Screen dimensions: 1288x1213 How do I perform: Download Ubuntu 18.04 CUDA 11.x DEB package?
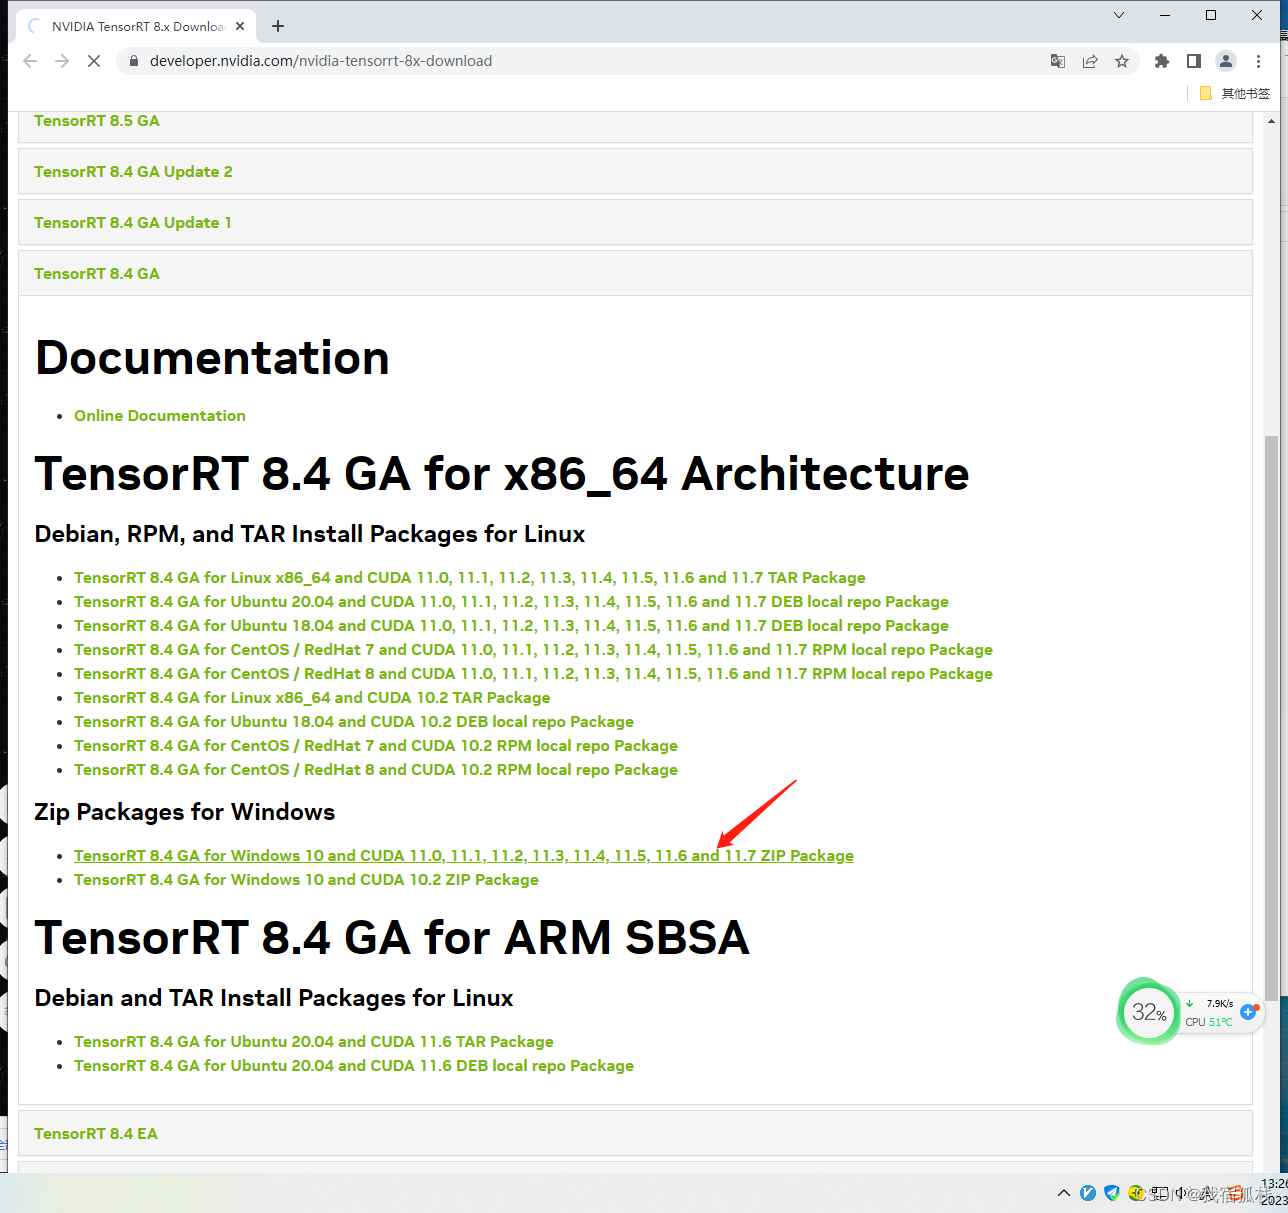pyautogui.click(x=511, y=626)
